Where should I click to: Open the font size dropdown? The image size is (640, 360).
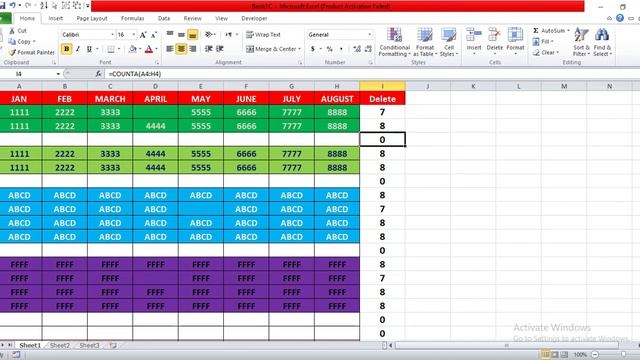[133, 35]
